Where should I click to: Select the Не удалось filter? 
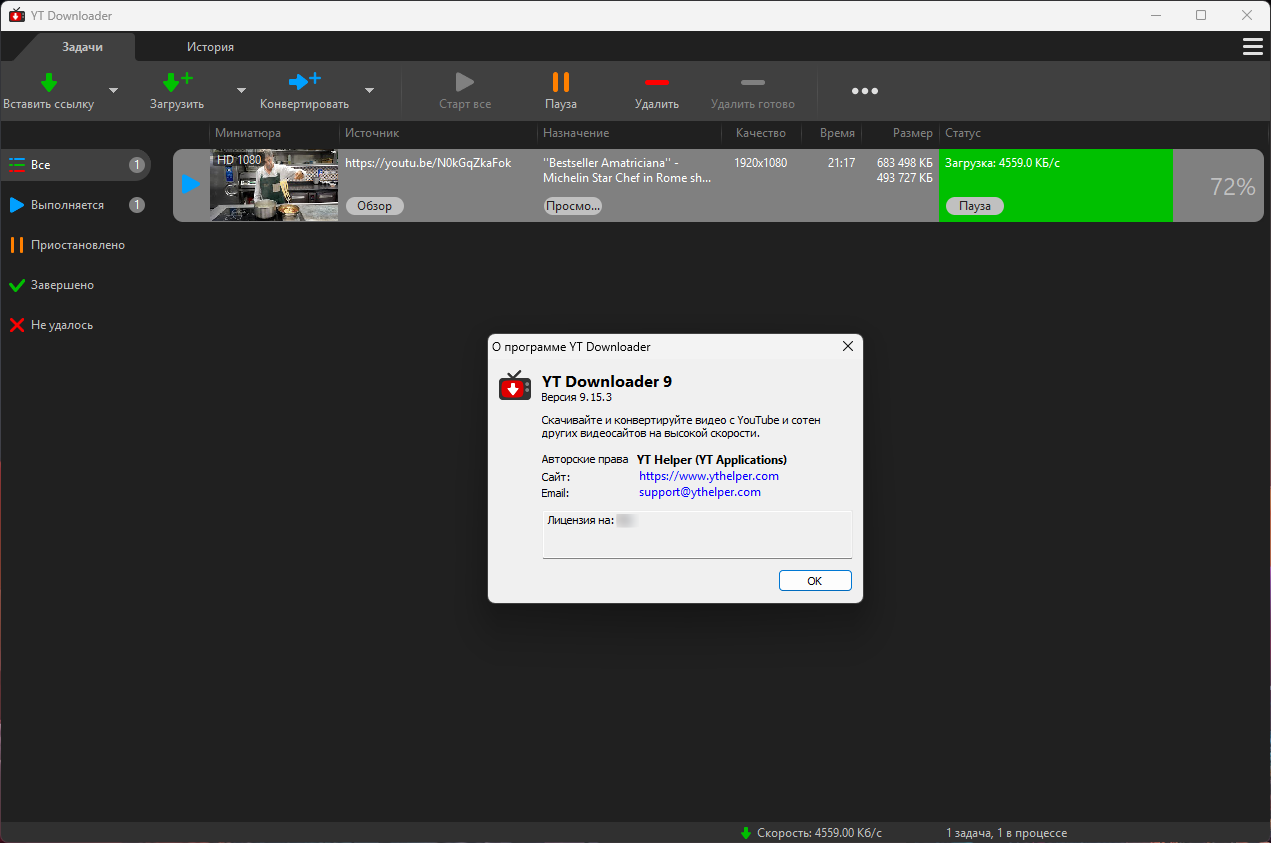(x=76, y=325)
